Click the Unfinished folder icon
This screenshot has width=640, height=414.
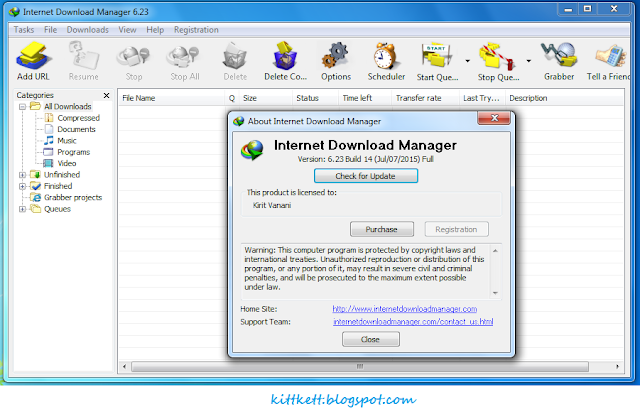coord(36,175)
